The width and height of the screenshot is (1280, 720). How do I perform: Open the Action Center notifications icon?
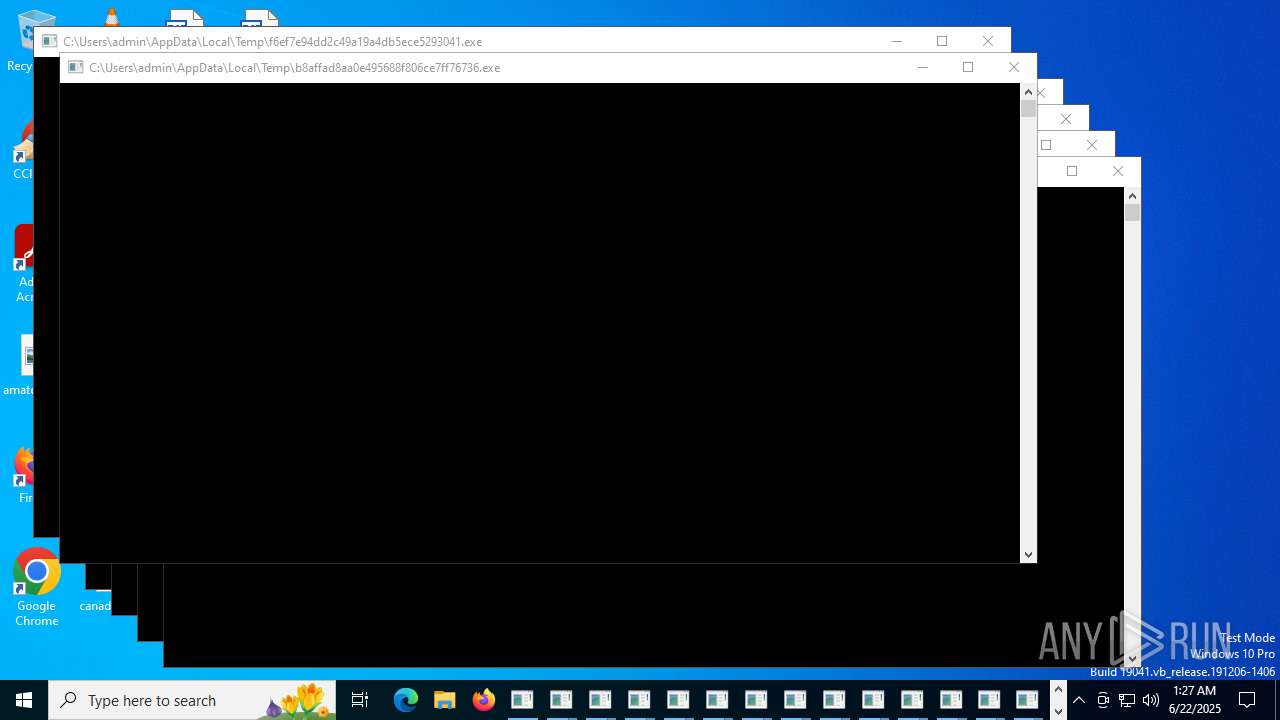(1247, 700)
